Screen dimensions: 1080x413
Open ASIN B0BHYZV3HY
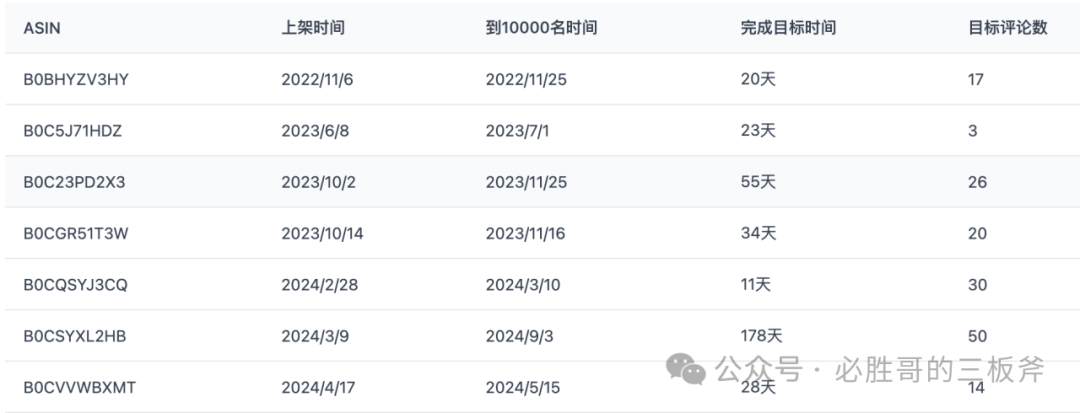[76, 79]
